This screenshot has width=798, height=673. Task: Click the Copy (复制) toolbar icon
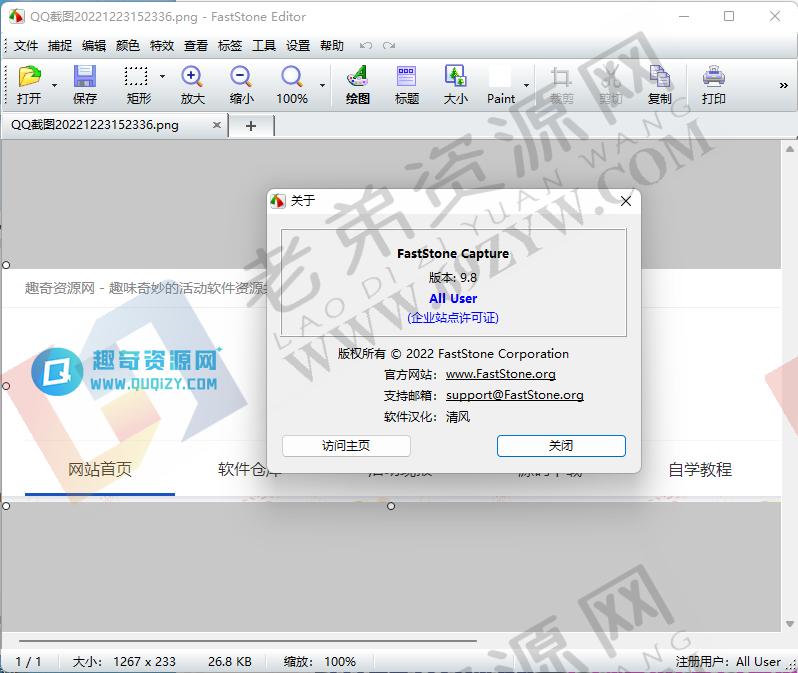pyautogui.click(x=660, y=76)
